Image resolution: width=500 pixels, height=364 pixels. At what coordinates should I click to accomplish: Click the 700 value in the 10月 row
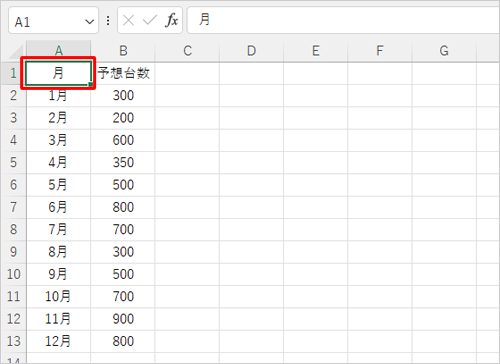123,297
